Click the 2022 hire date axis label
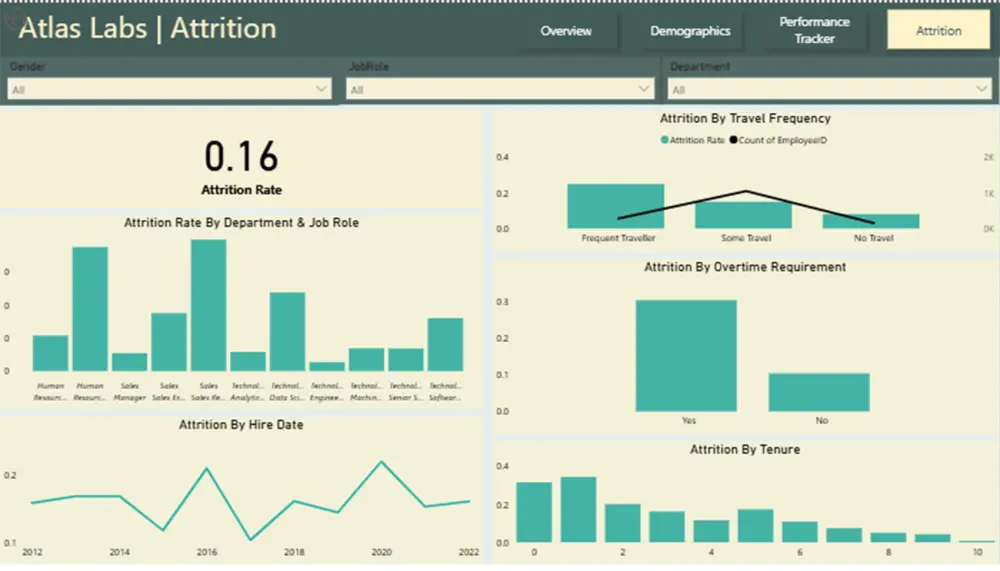The width and height of the screenshot is (1000, 571). coord(469,552)
